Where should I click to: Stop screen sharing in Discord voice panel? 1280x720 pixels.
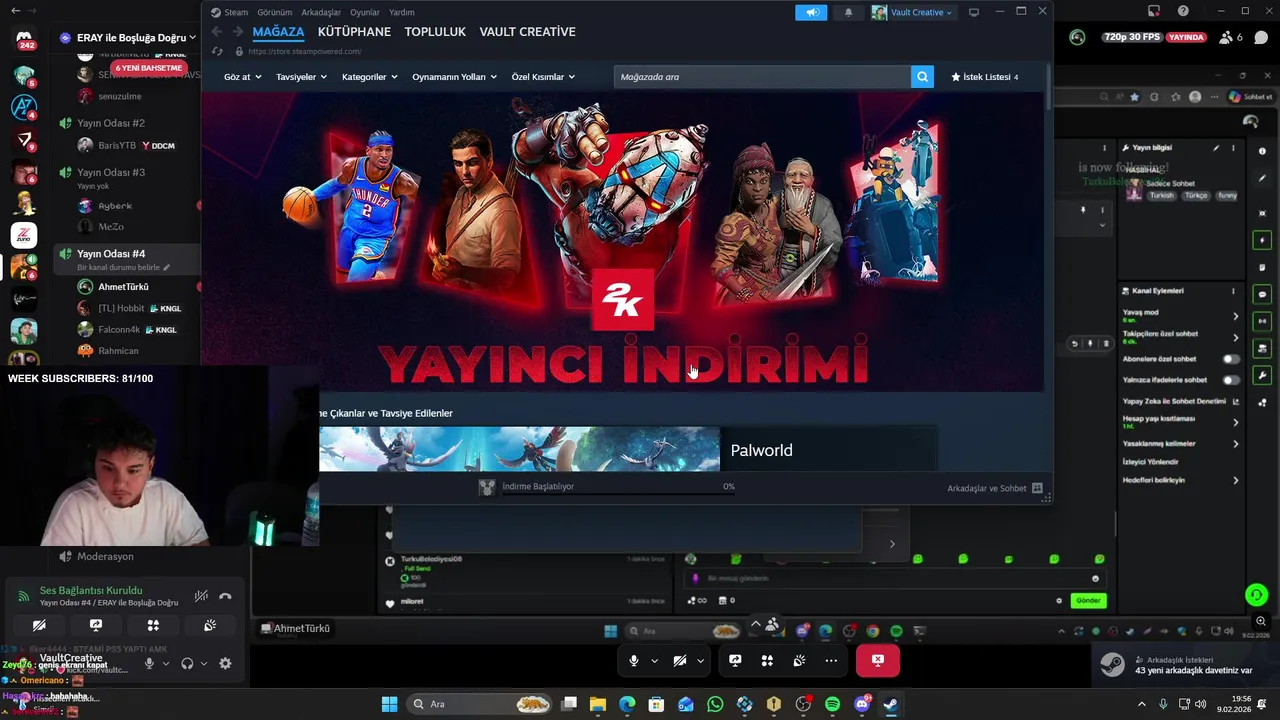pyautogui.click(x=96, y=625)
